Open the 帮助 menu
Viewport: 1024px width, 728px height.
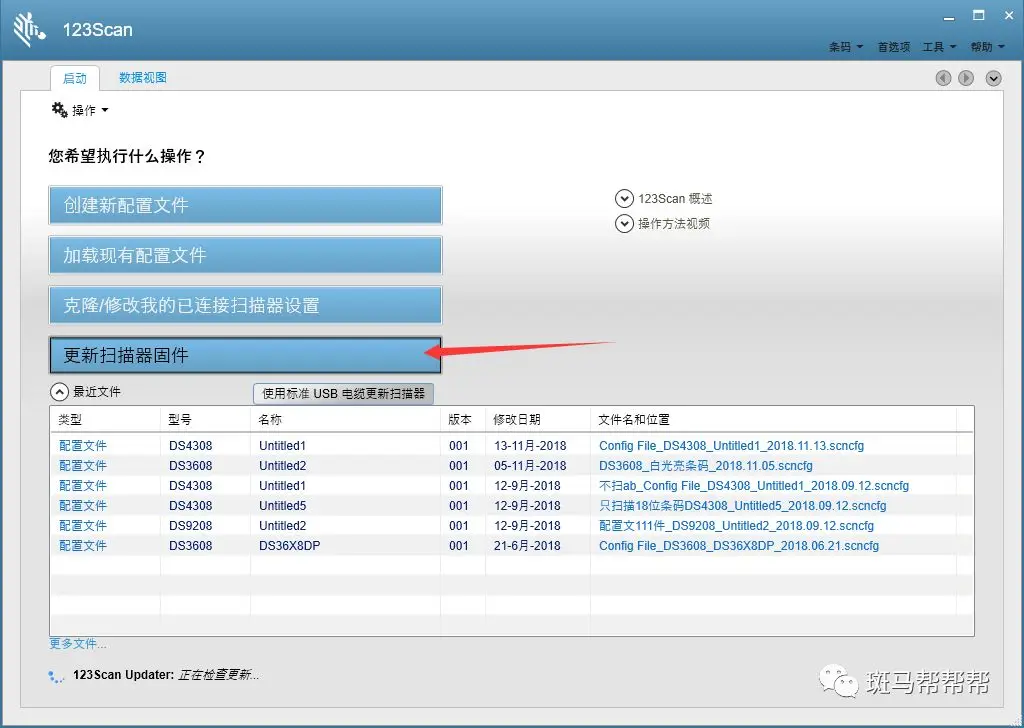pyautogui.click(x=986, y=47)
